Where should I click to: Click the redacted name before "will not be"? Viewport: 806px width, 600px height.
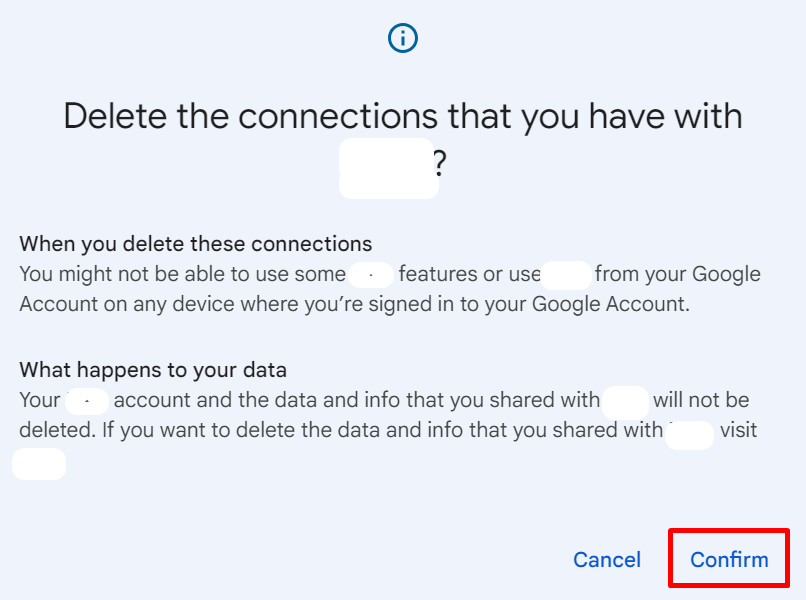625,403
